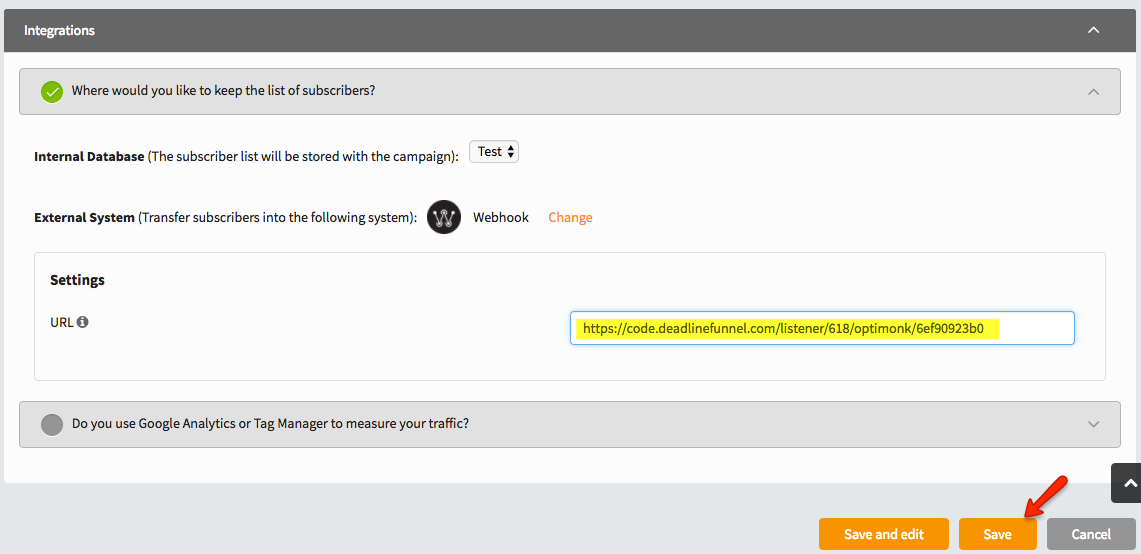Click the Save and edit button

[883, 534]
